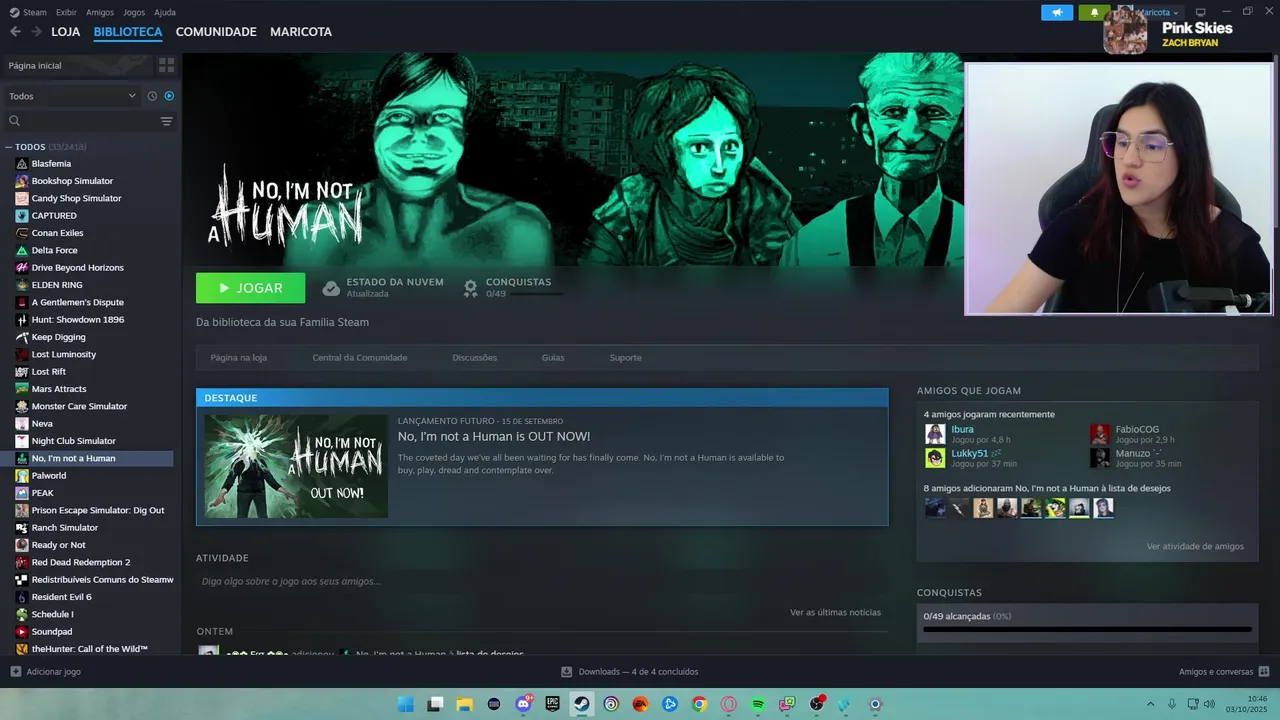This screenshot has height=720, width=1280.
Task: Open friend Manuzo's profile
Action: (x=1138, y=454)
